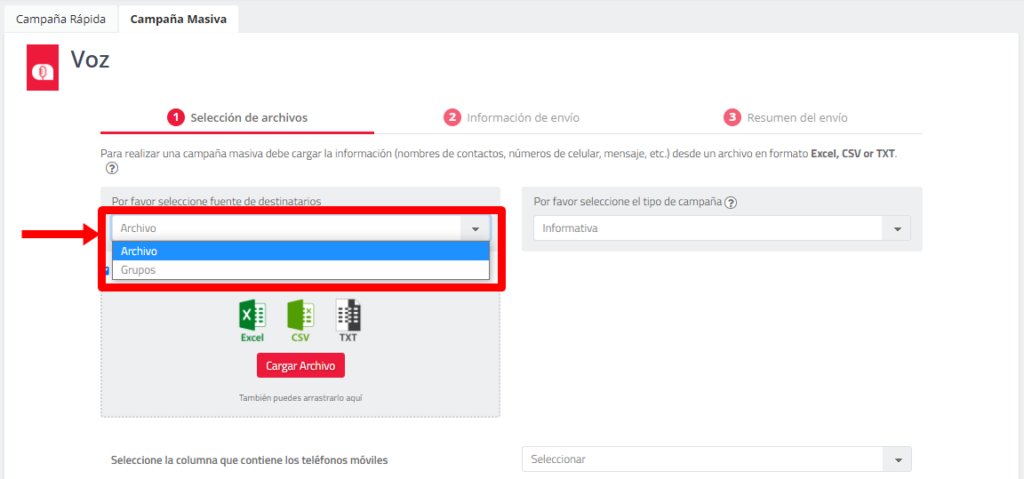The image size is (1024, 479).
Task: Go to Resumen del envío step label
Action: (x=797, y=118)
